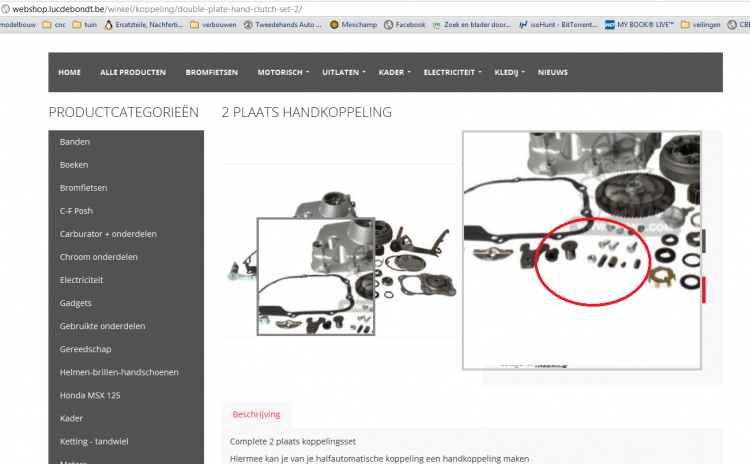Open the veilingen bookmark folder
Image resolution: width=750 pixels, height=464 pixels.
point(701,25)
